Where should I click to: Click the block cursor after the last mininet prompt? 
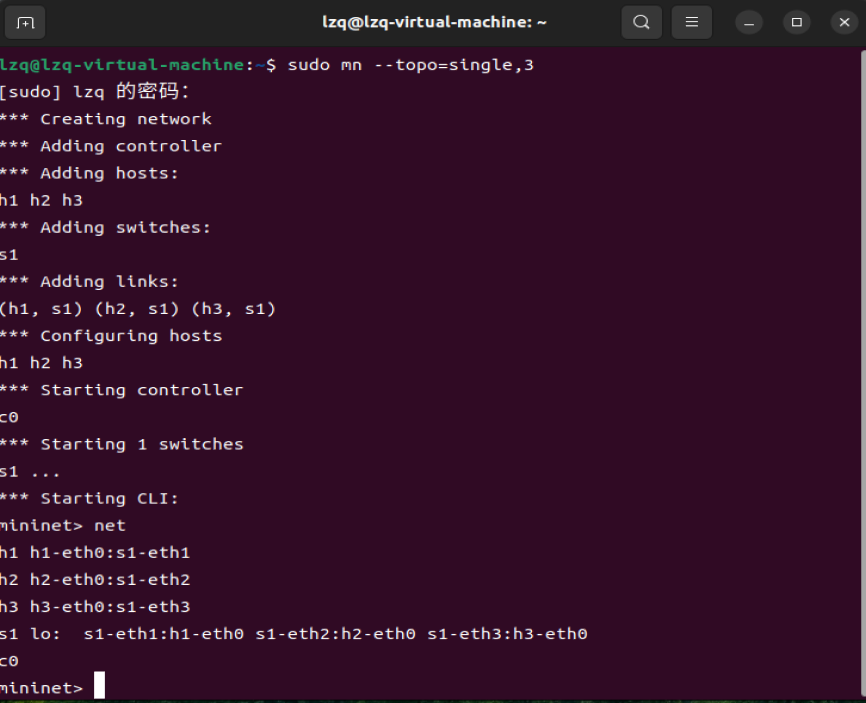[x=99, y=685]
